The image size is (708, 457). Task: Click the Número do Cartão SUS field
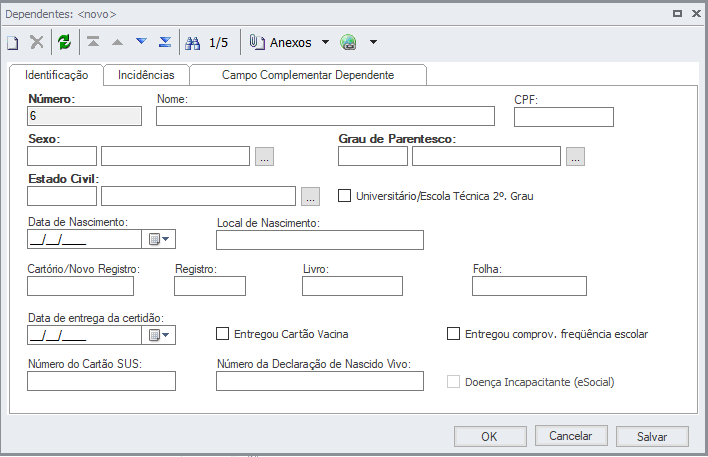pos(102,381)
